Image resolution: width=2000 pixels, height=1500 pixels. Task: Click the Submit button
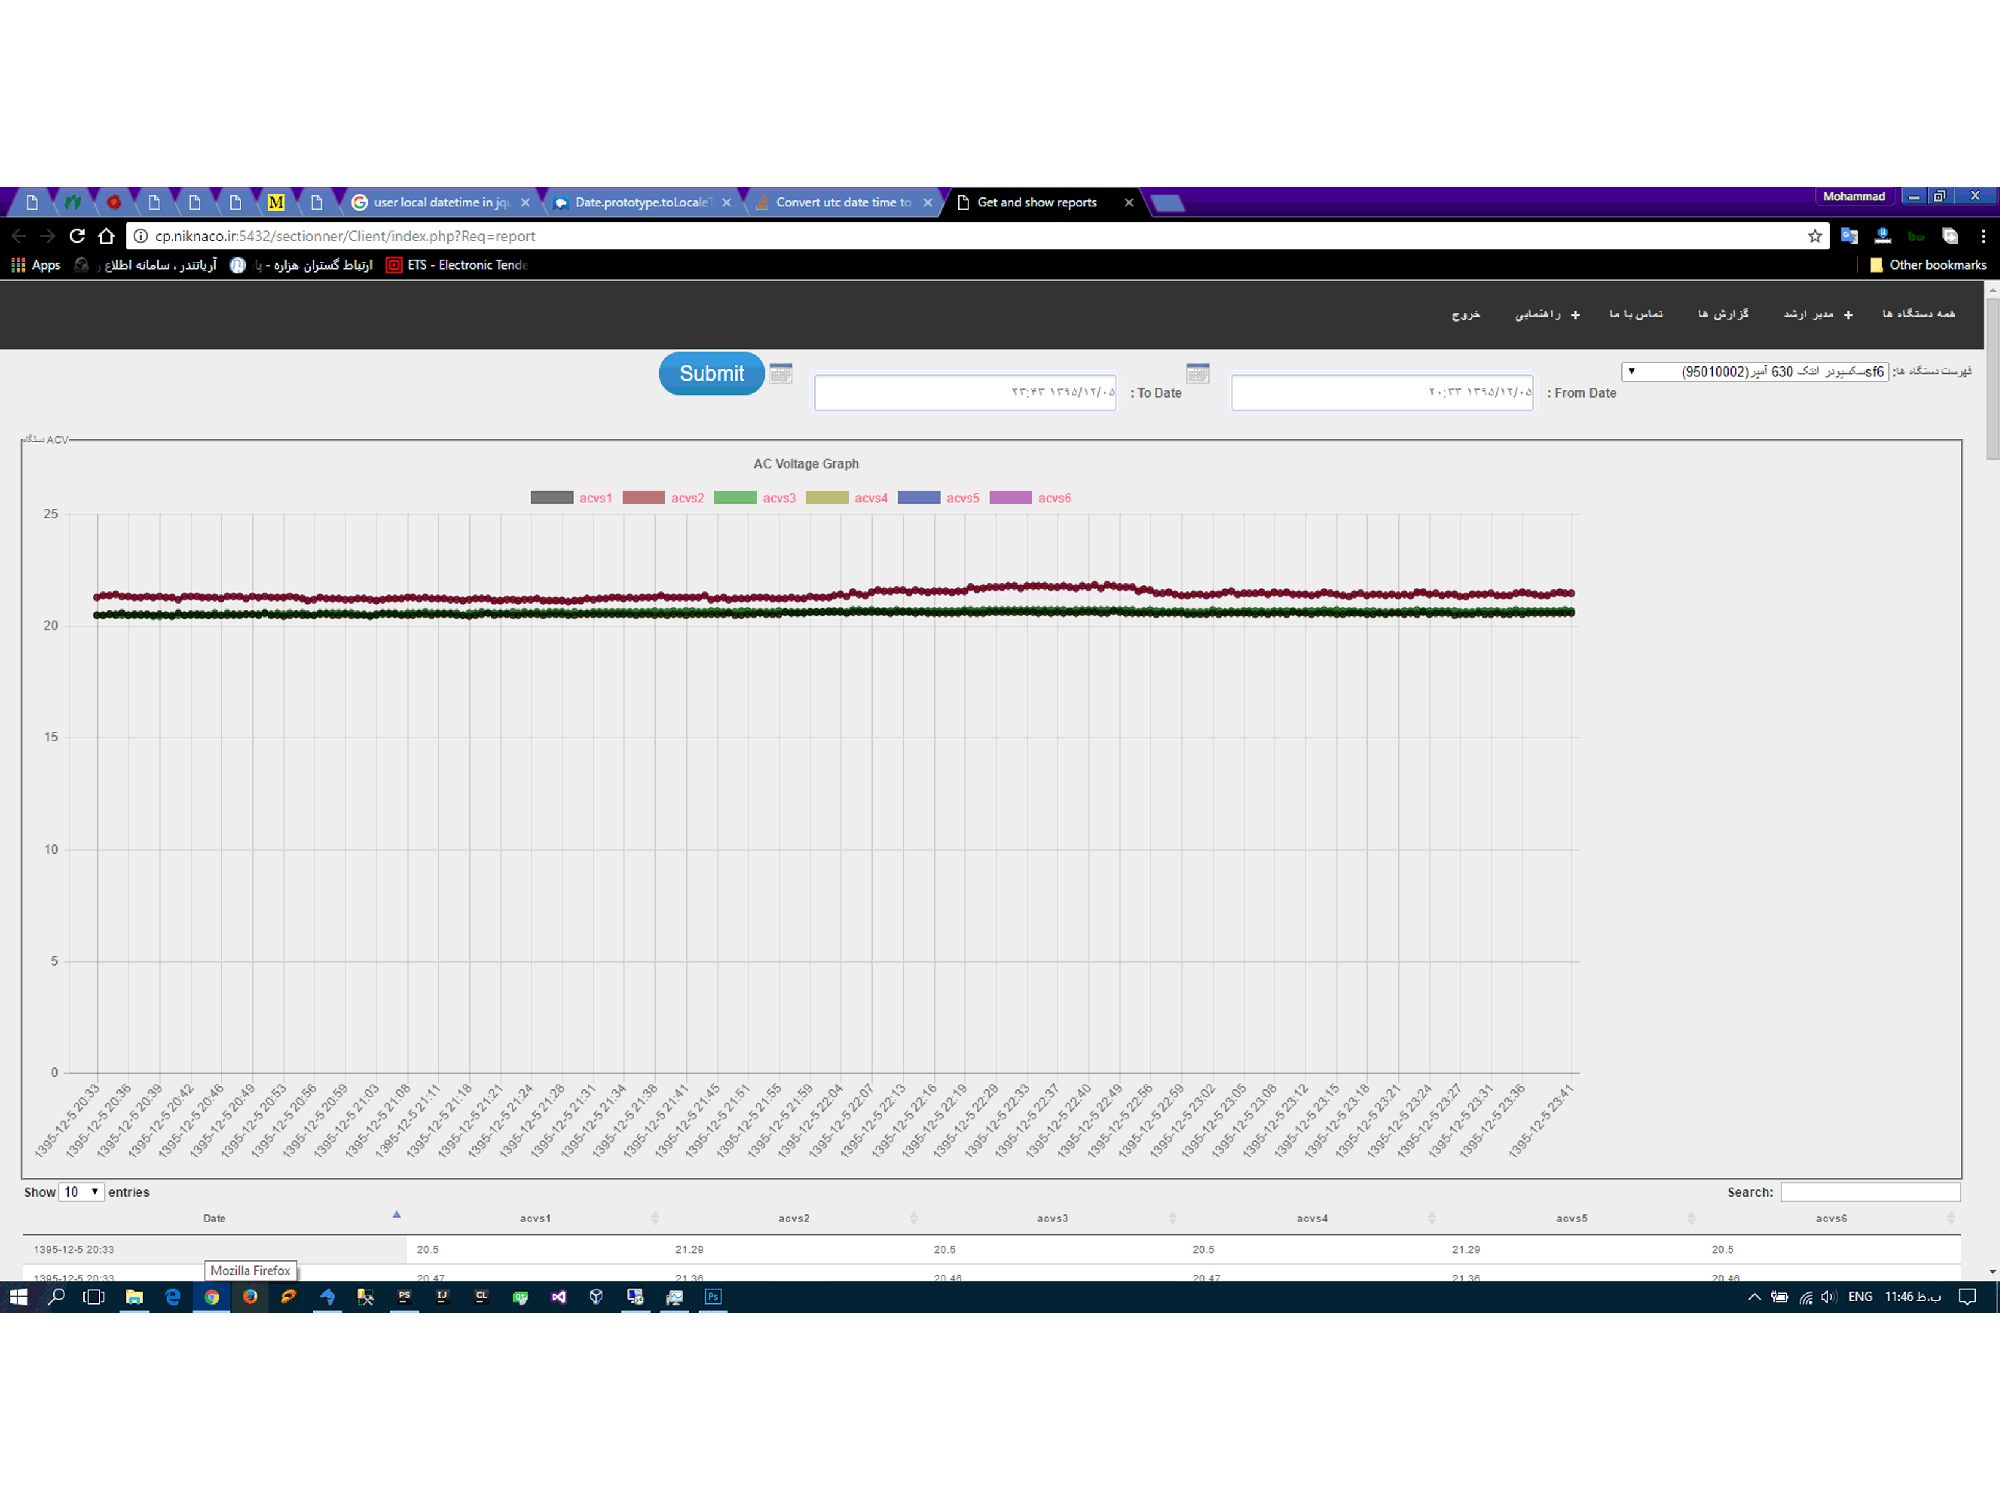(711, 373)
